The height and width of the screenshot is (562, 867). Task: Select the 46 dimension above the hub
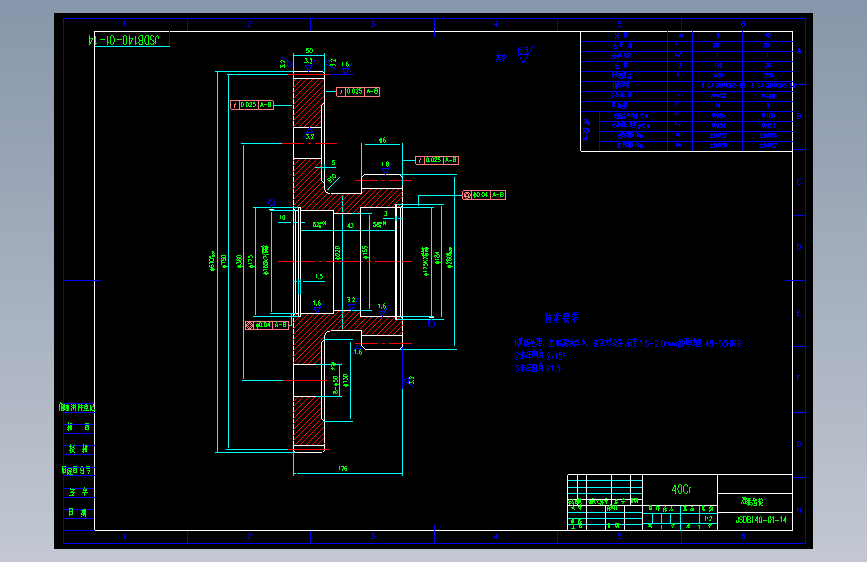coord(382,140)
